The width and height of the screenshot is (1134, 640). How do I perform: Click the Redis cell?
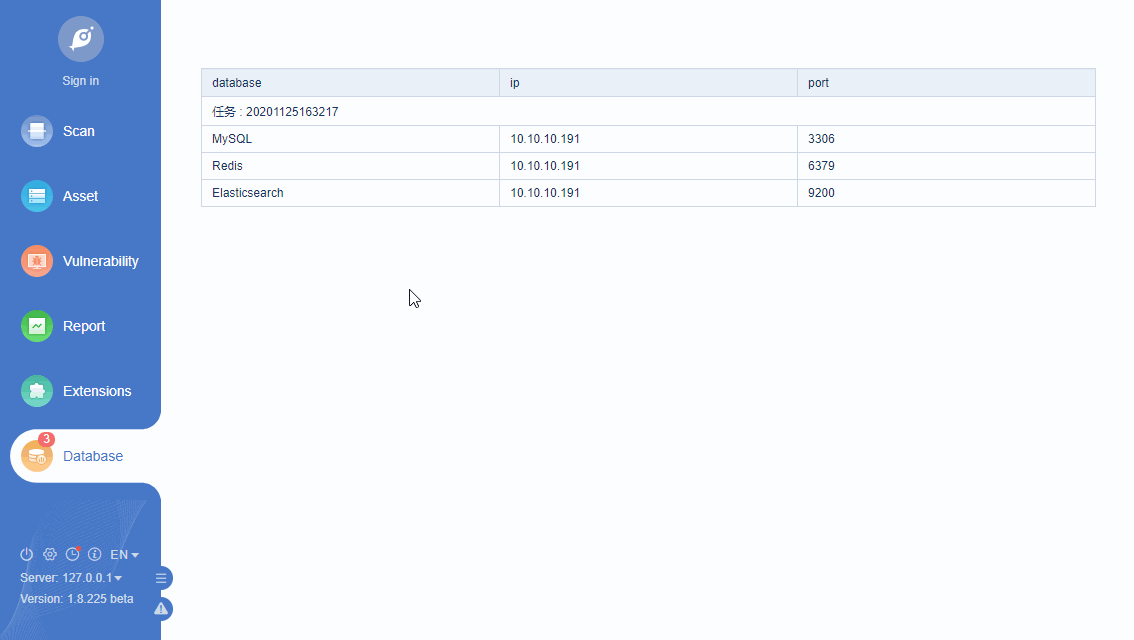coord(351,166)
